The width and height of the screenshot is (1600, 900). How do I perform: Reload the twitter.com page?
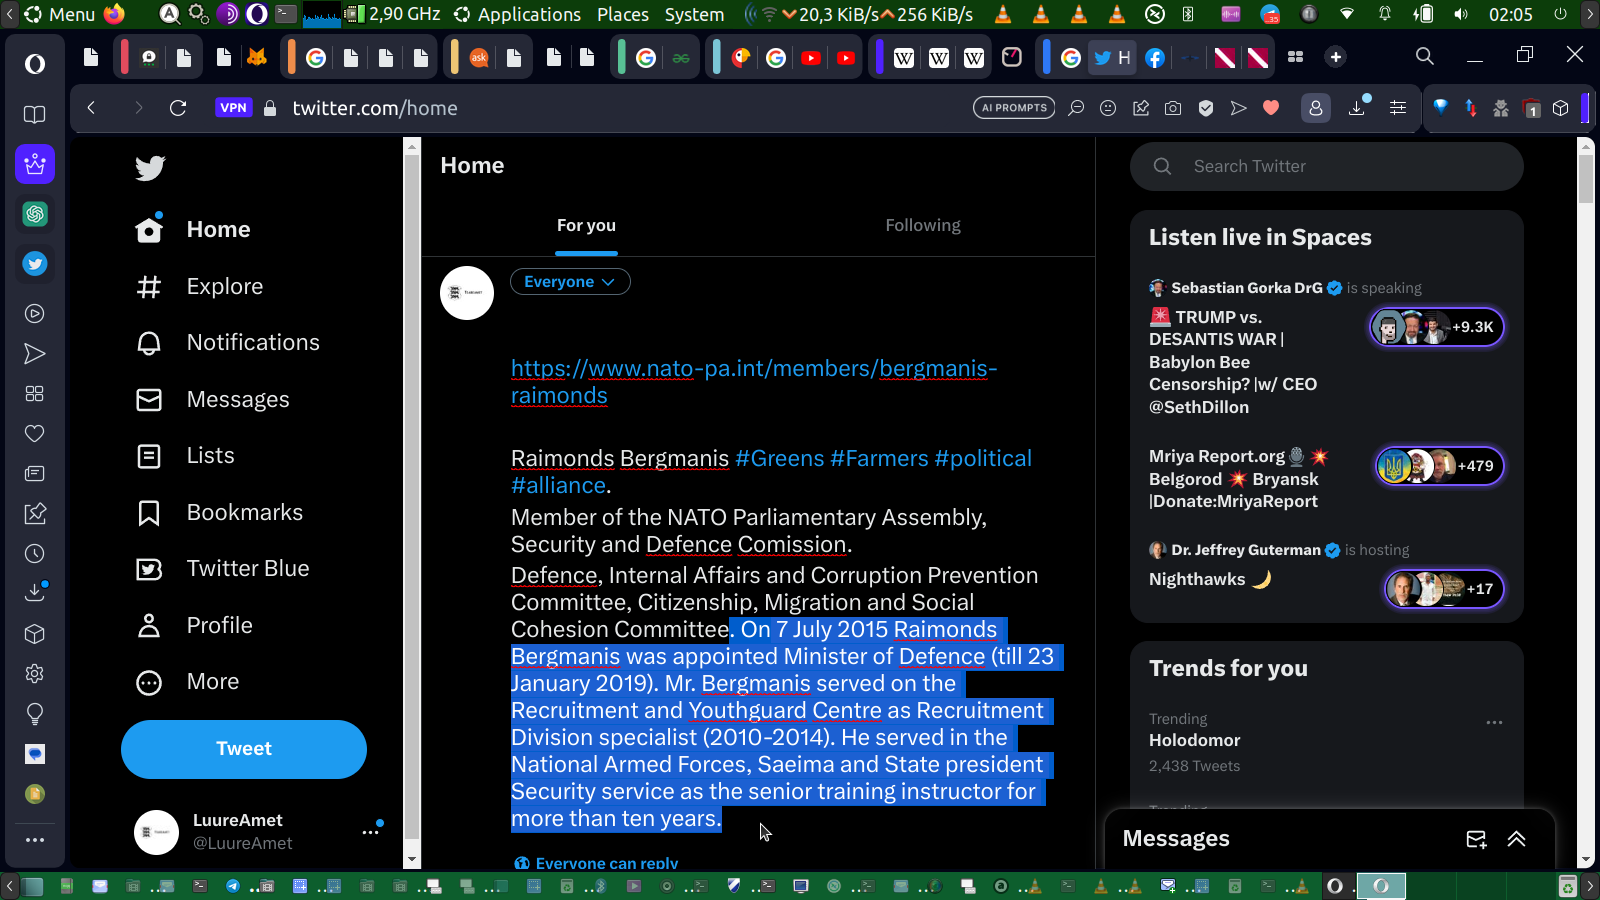[178, 108]
